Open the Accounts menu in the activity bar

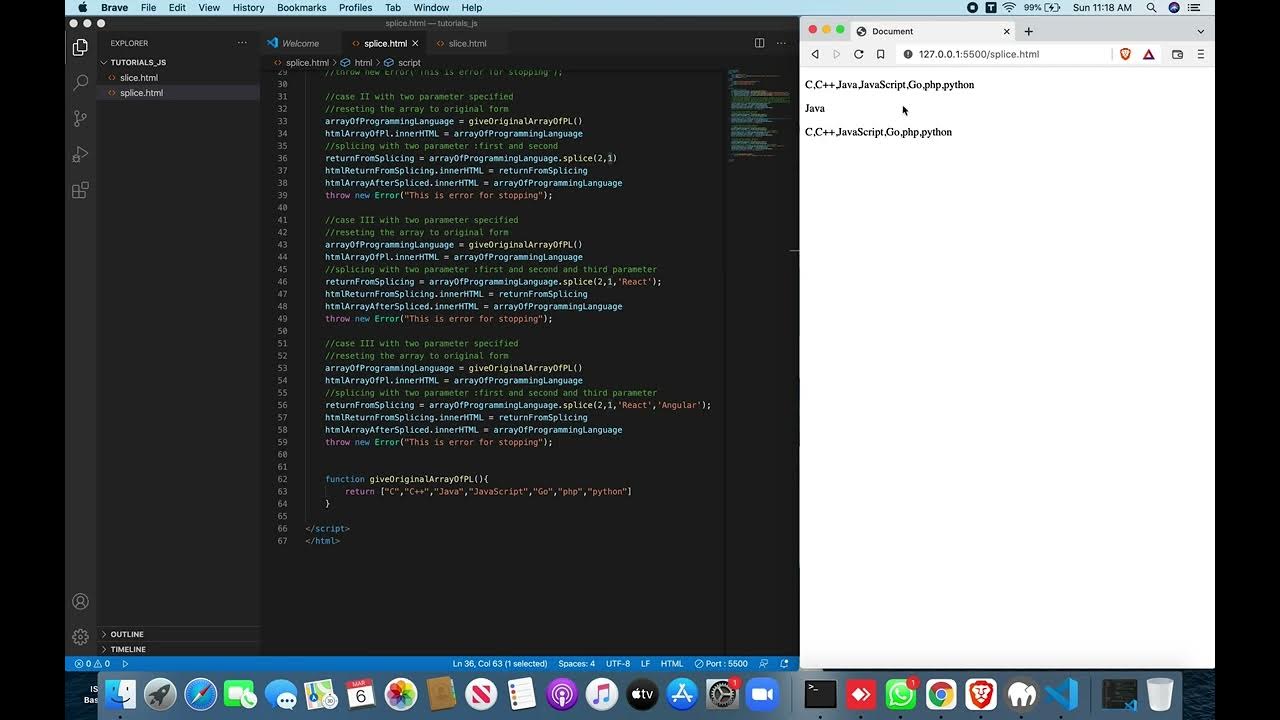click(x=81, y=601)
